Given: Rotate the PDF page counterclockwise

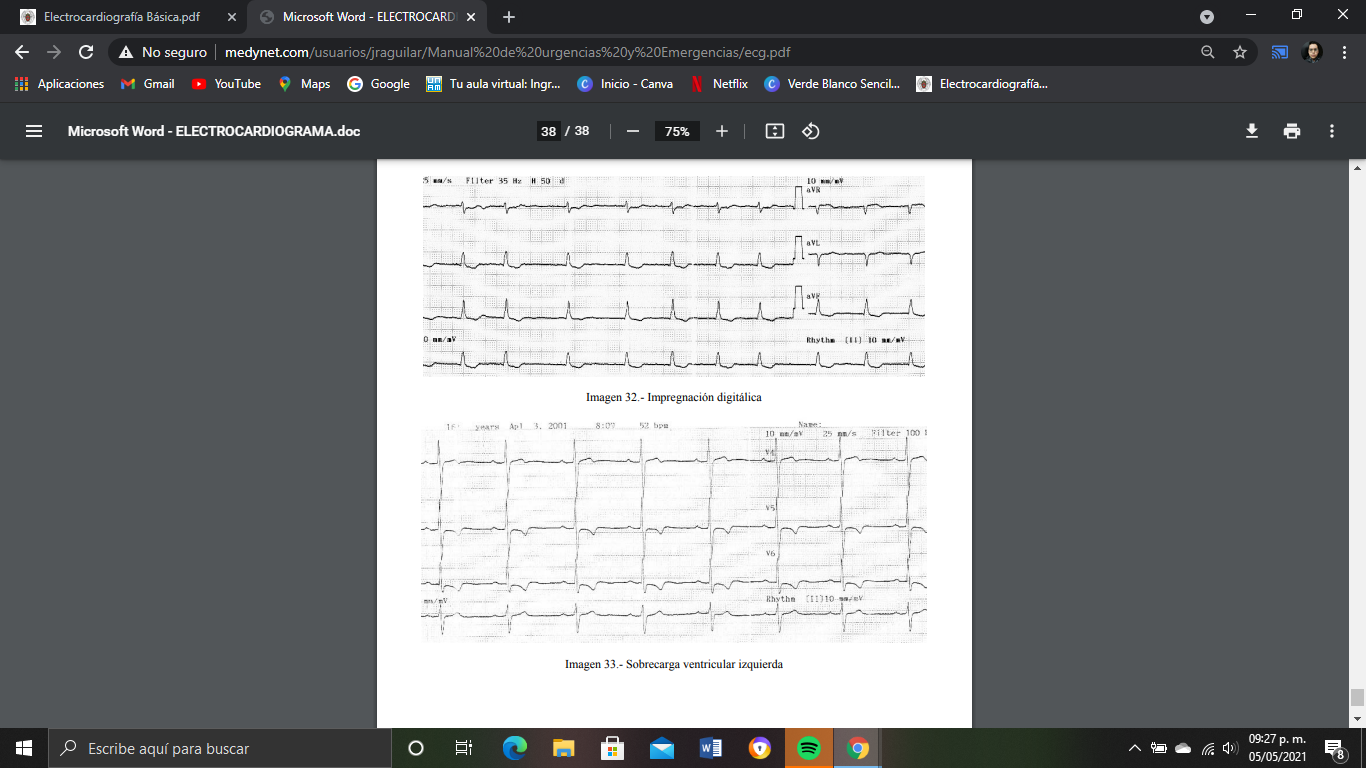Looking at the screenshot, I should coord(810,130).
